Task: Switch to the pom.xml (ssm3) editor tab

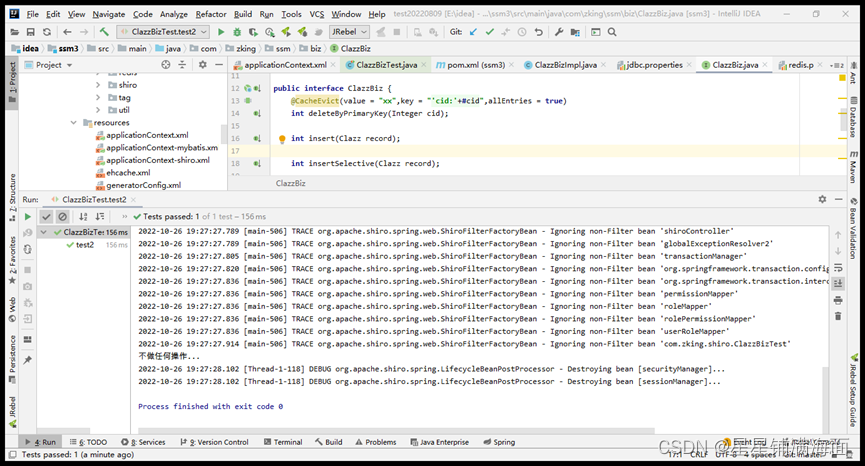Action: coord(476,65)
